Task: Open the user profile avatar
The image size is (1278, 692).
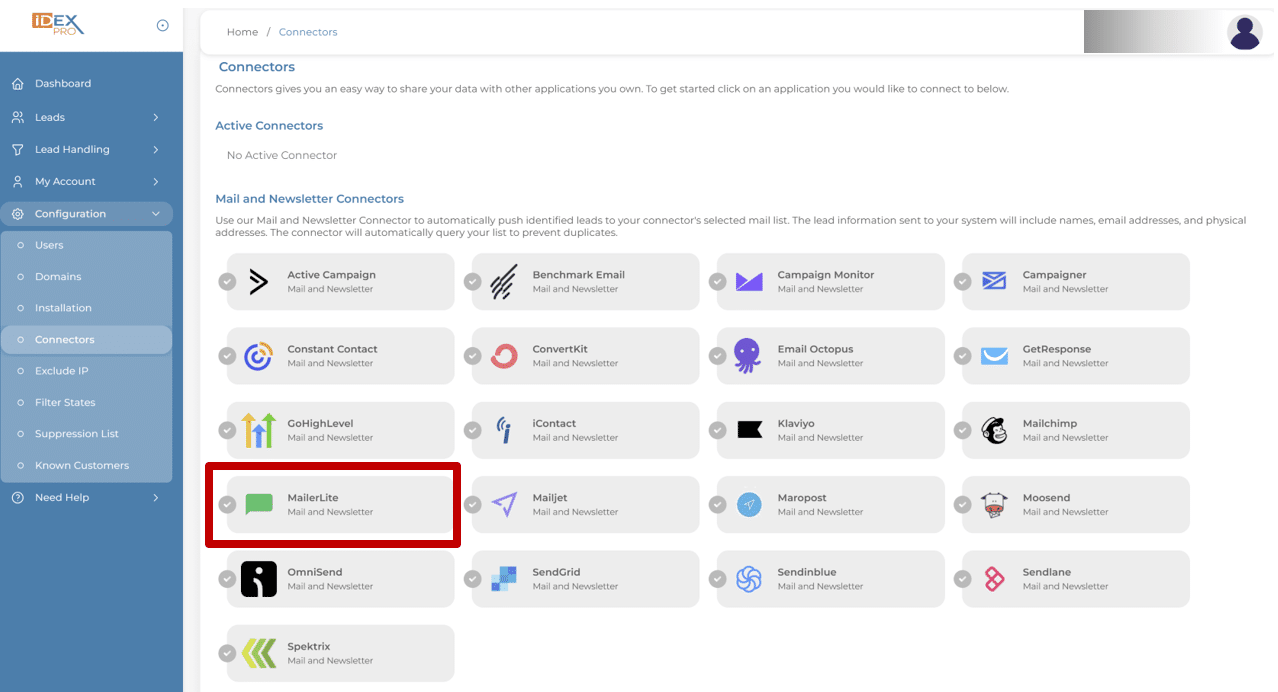Action: tap(1244, 32)
